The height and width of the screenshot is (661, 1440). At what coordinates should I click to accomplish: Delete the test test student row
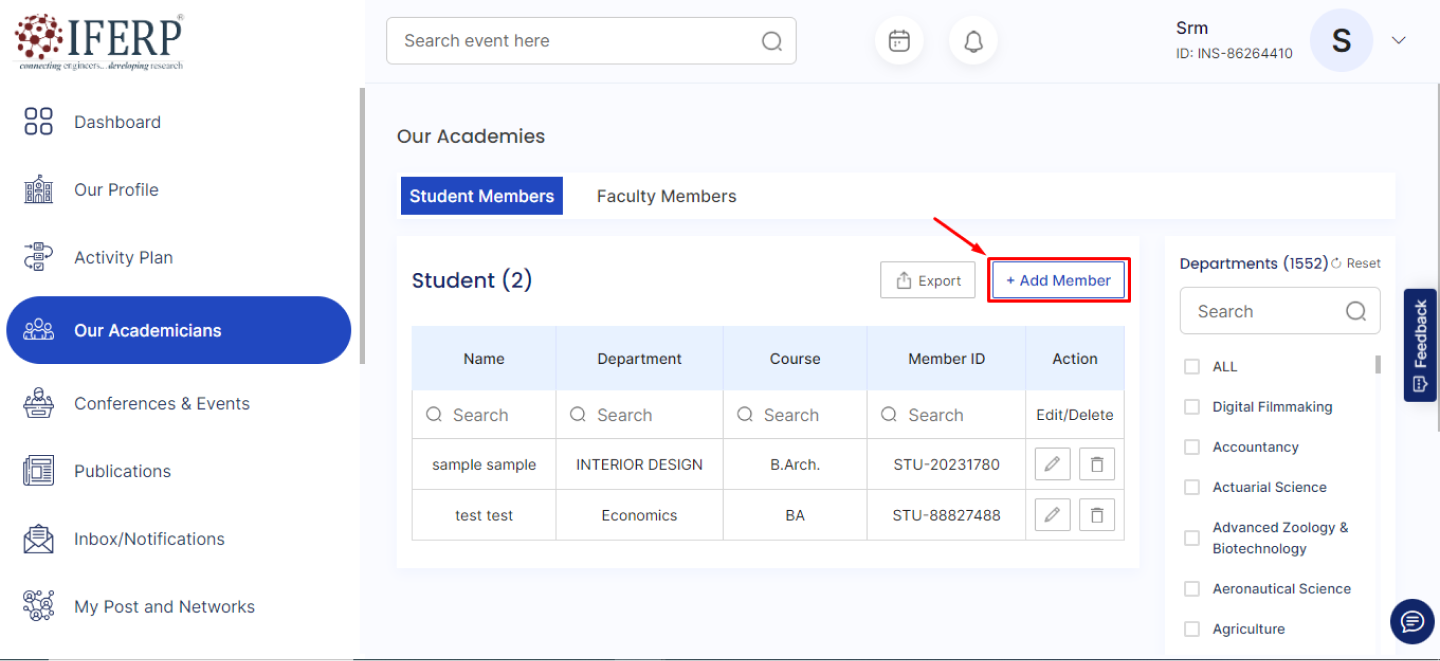pyautogui.click(x=1097, y=515)
